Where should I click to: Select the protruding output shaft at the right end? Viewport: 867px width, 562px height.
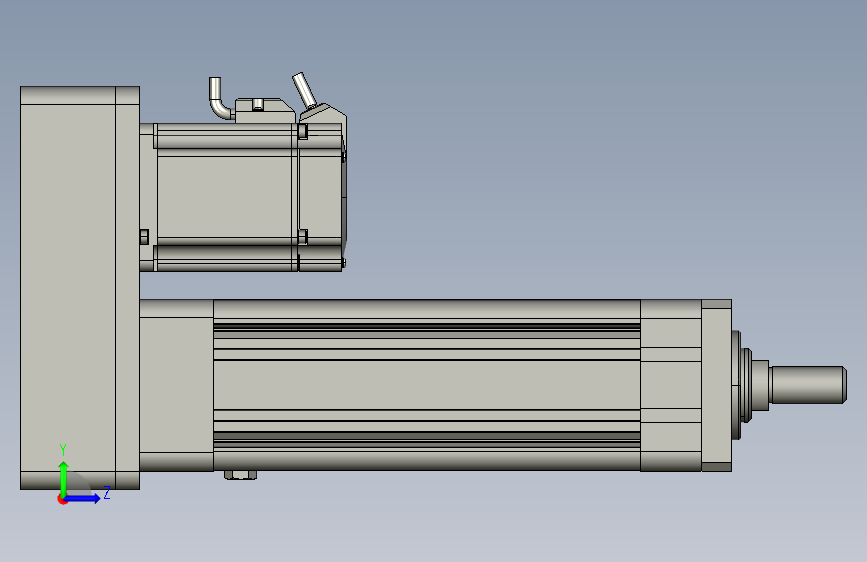[x=808, y=384]
